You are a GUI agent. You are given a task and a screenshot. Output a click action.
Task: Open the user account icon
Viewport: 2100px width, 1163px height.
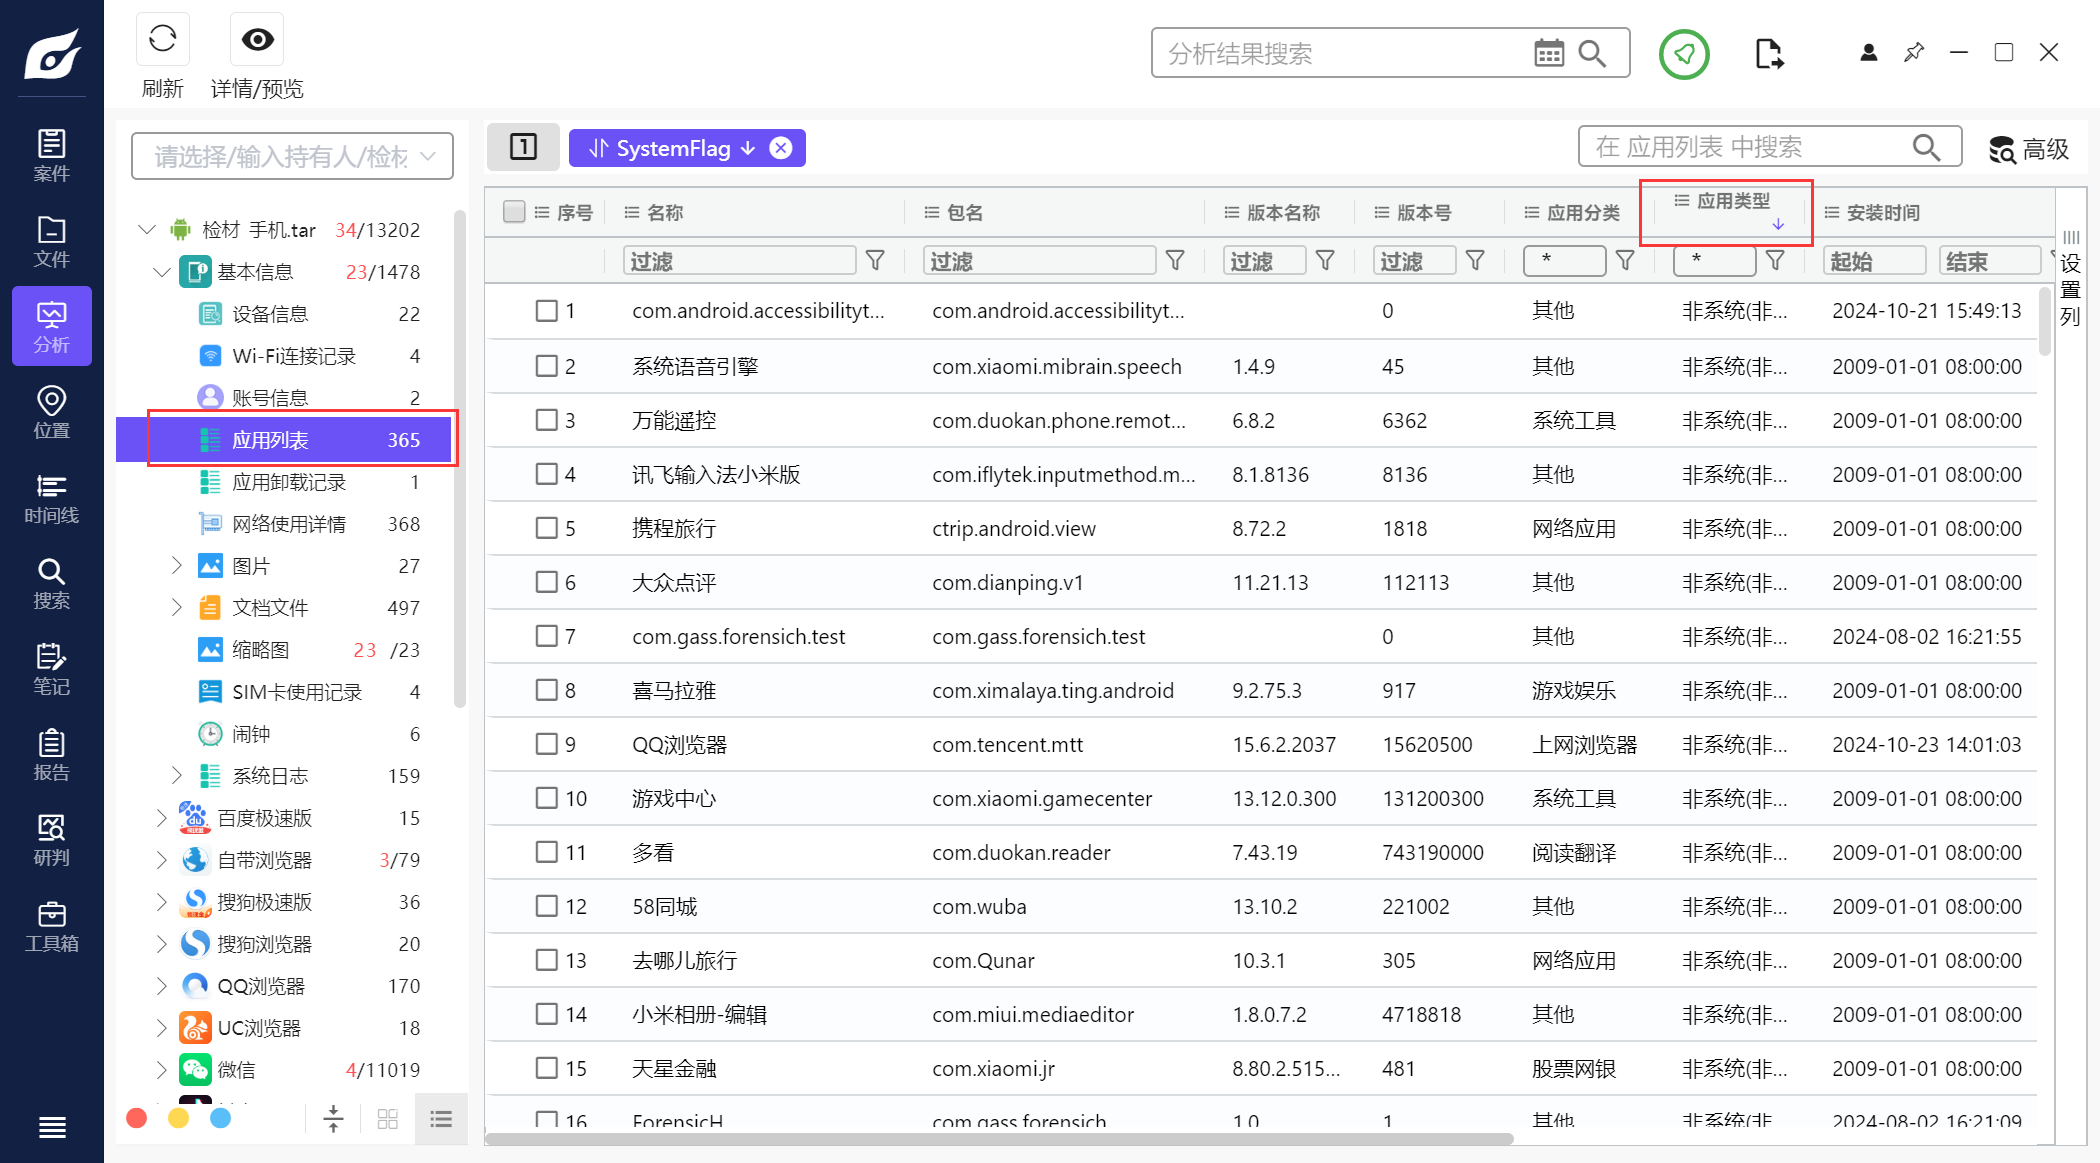coord(1868,53)
